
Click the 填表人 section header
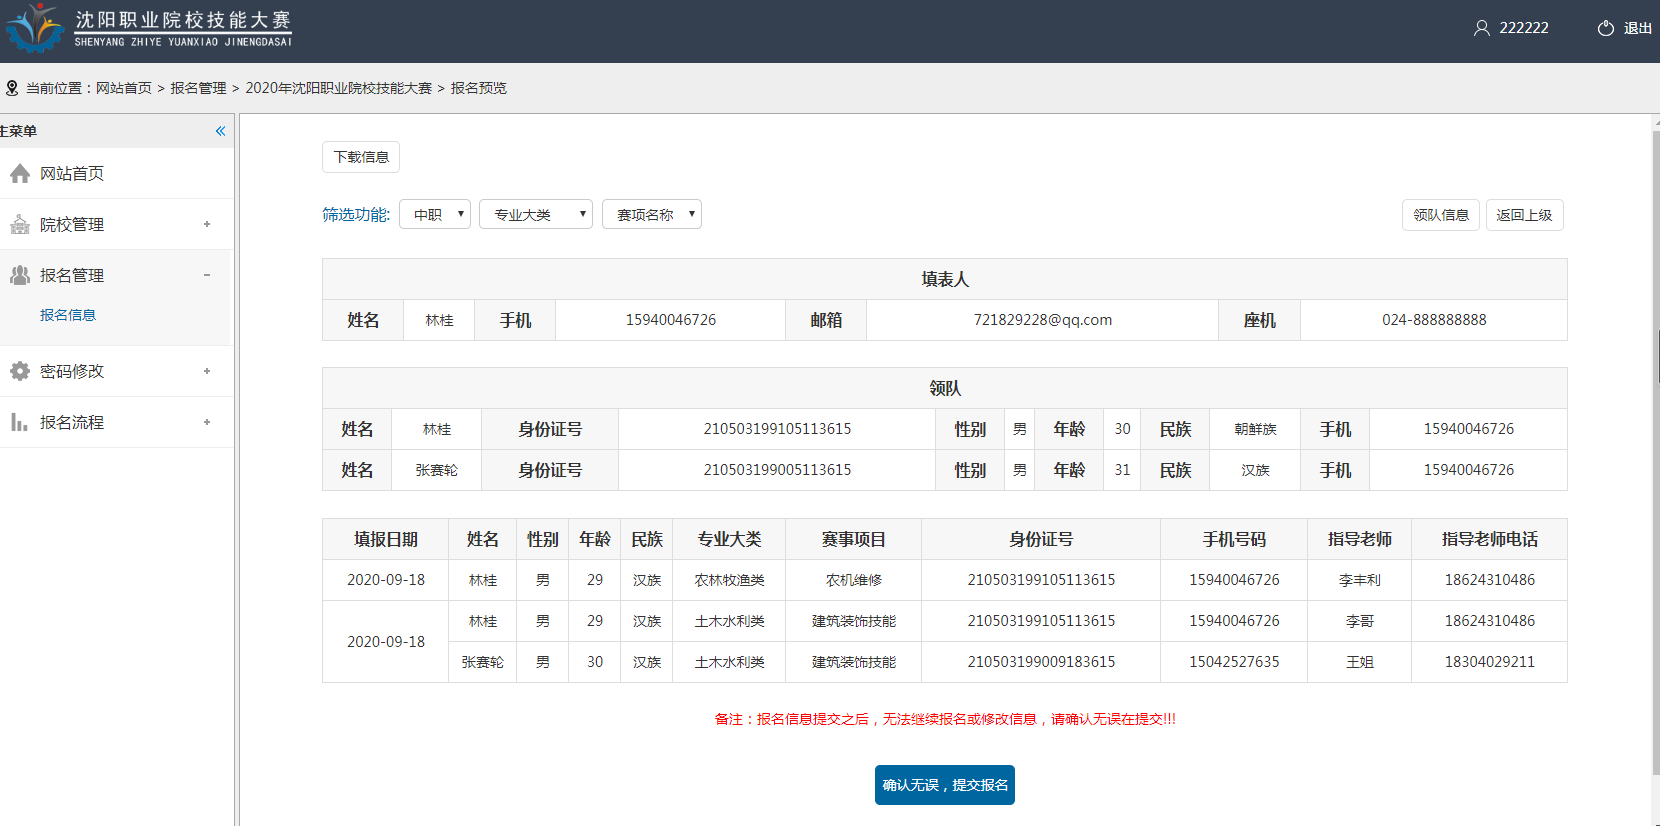tap(945, 279)
